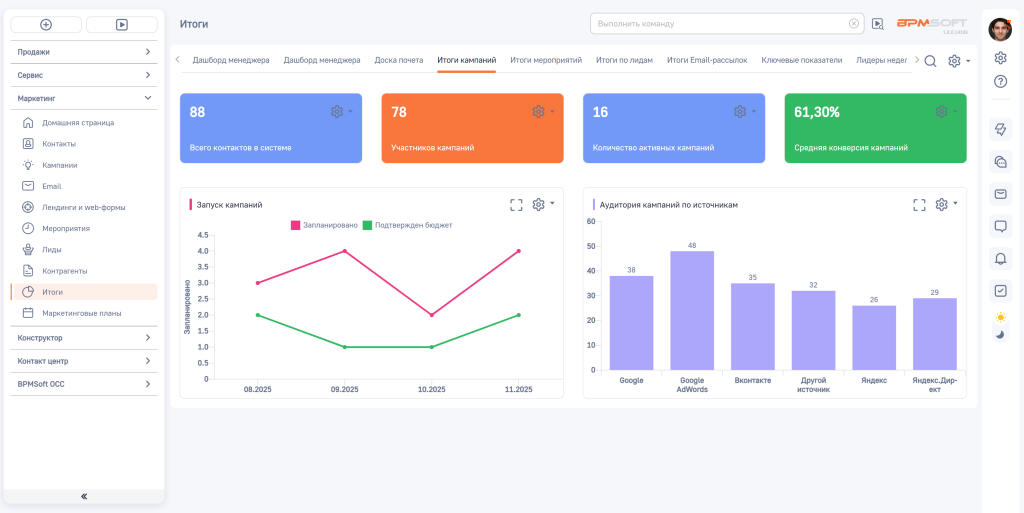1024x513 pixels.
Task: Switch to Итоги мероприятий tab
Action: [546, 60]
